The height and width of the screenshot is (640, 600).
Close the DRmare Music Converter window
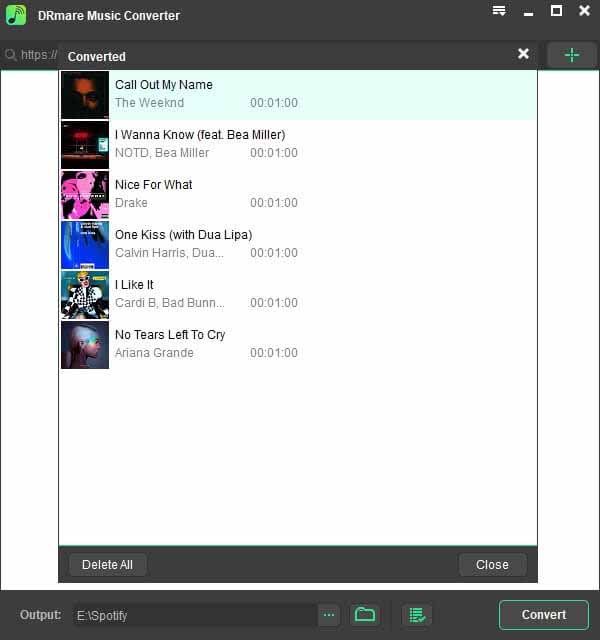click(584, 11)
